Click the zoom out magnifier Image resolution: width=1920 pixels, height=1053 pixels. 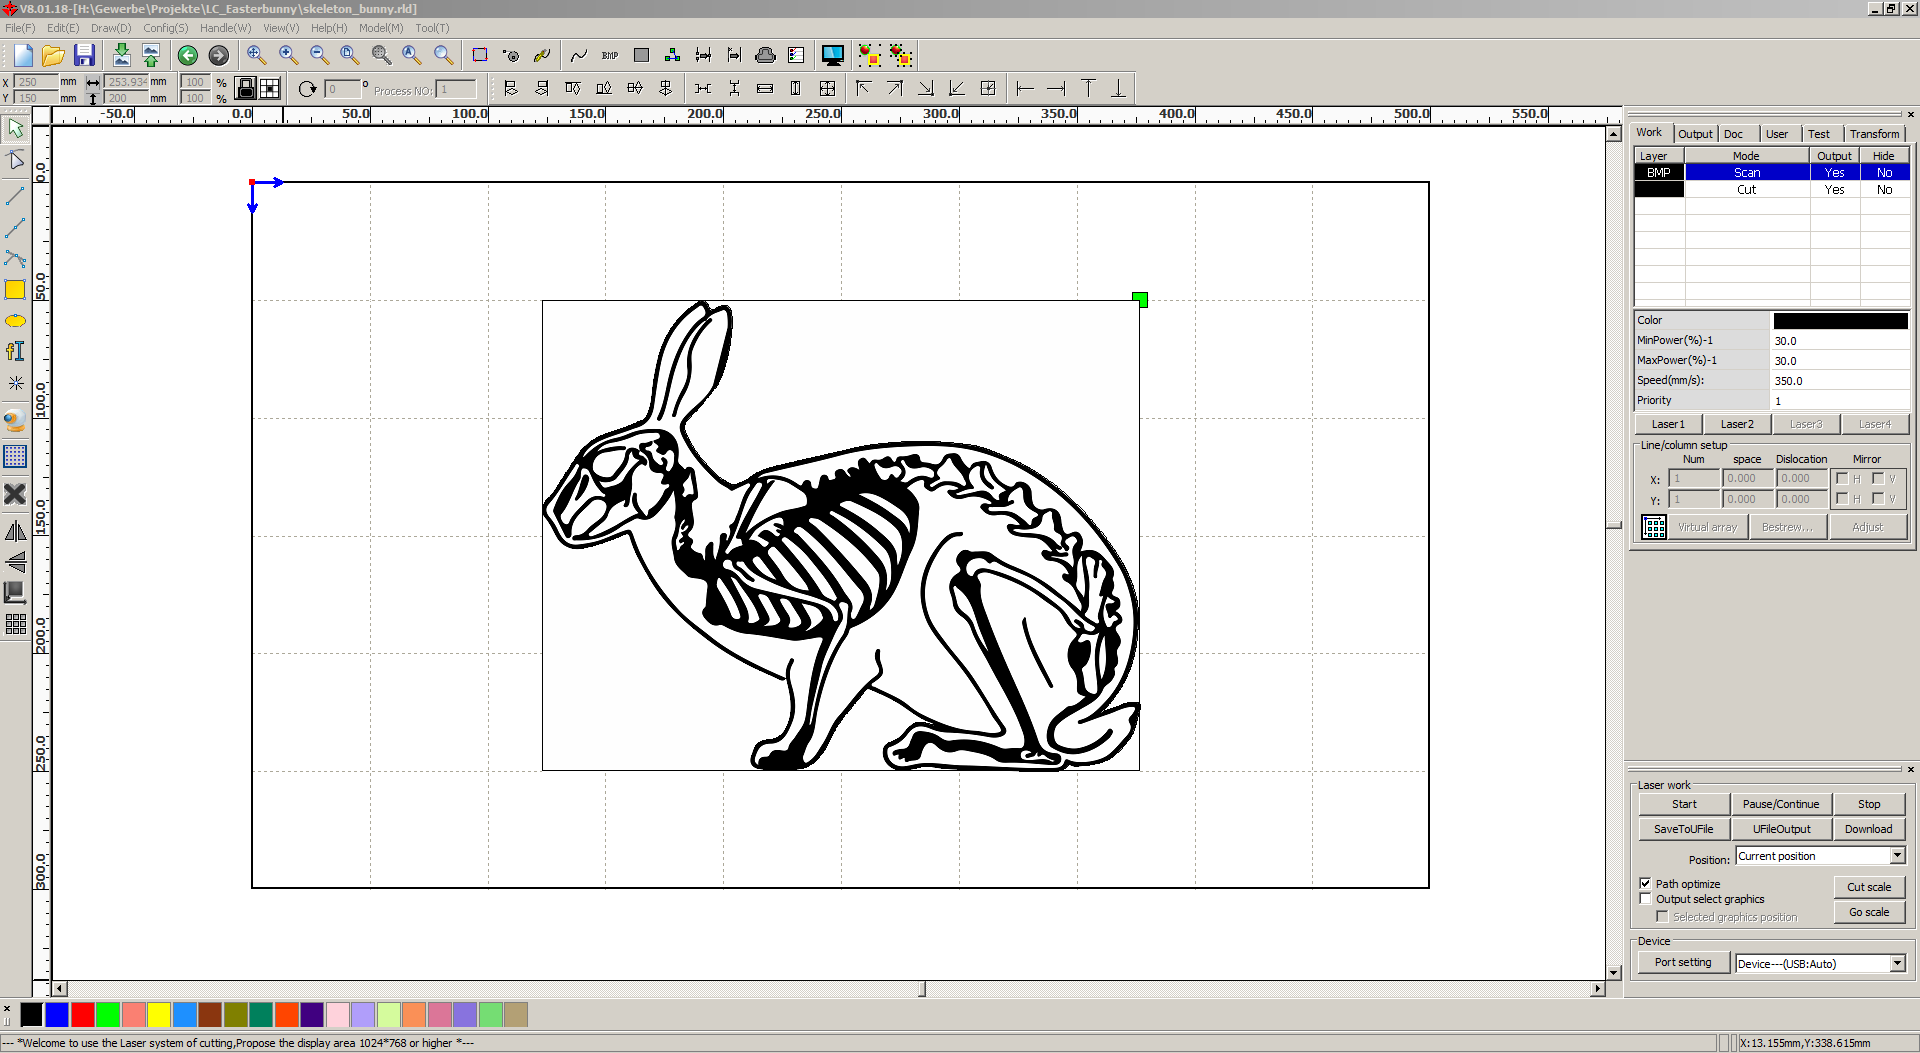[319, 55]
